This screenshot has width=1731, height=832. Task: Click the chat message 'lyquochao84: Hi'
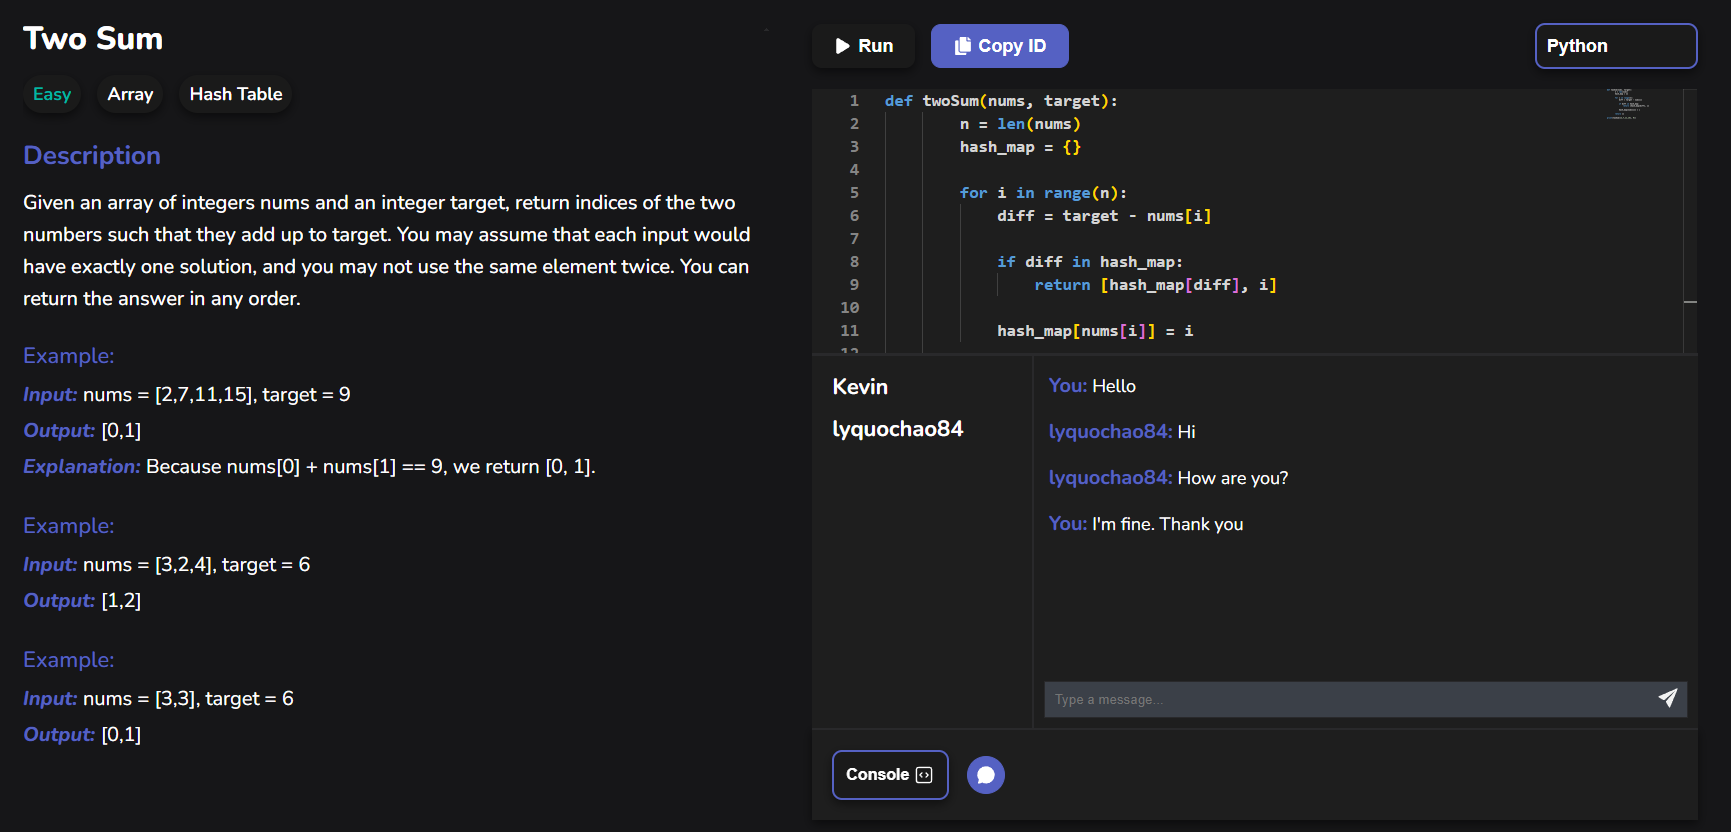1122,432
